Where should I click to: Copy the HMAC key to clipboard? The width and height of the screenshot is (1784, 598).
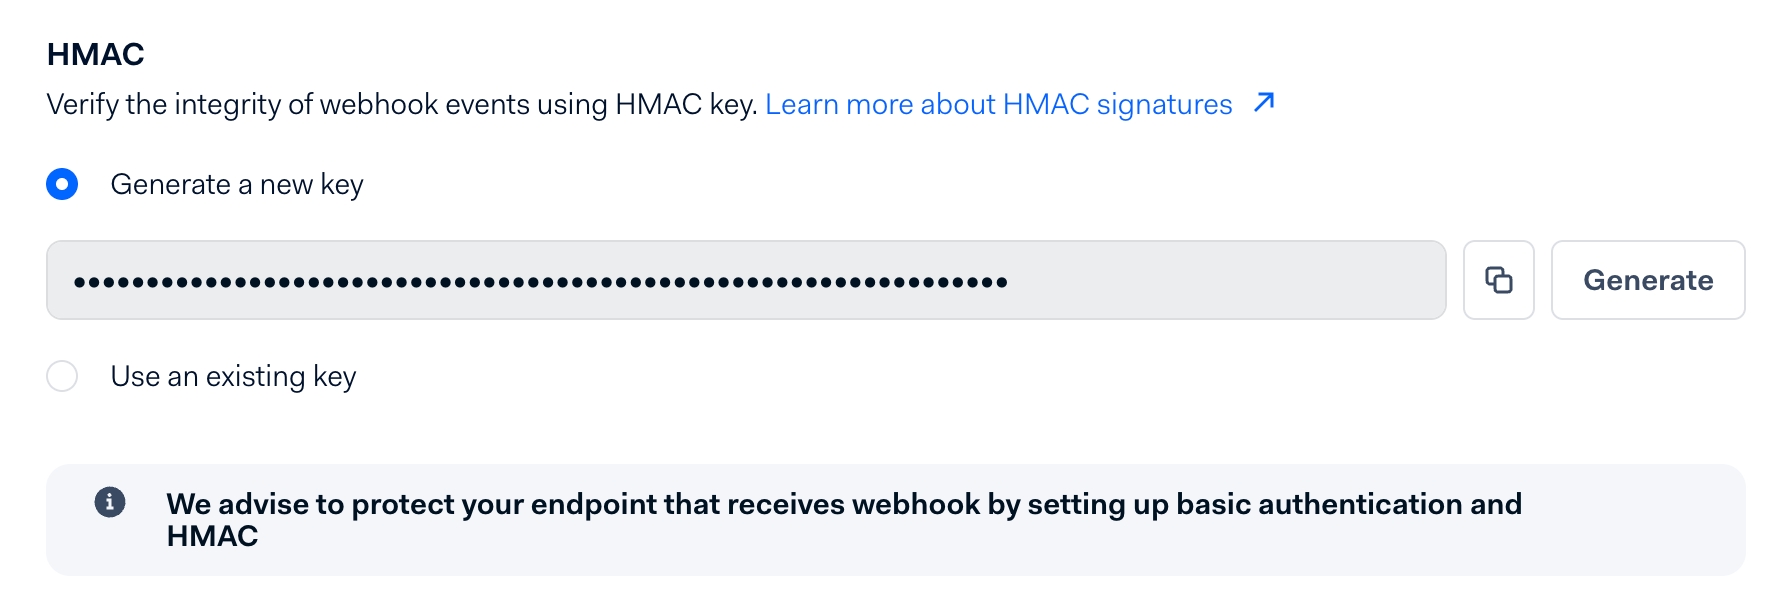click(1498, 280)
